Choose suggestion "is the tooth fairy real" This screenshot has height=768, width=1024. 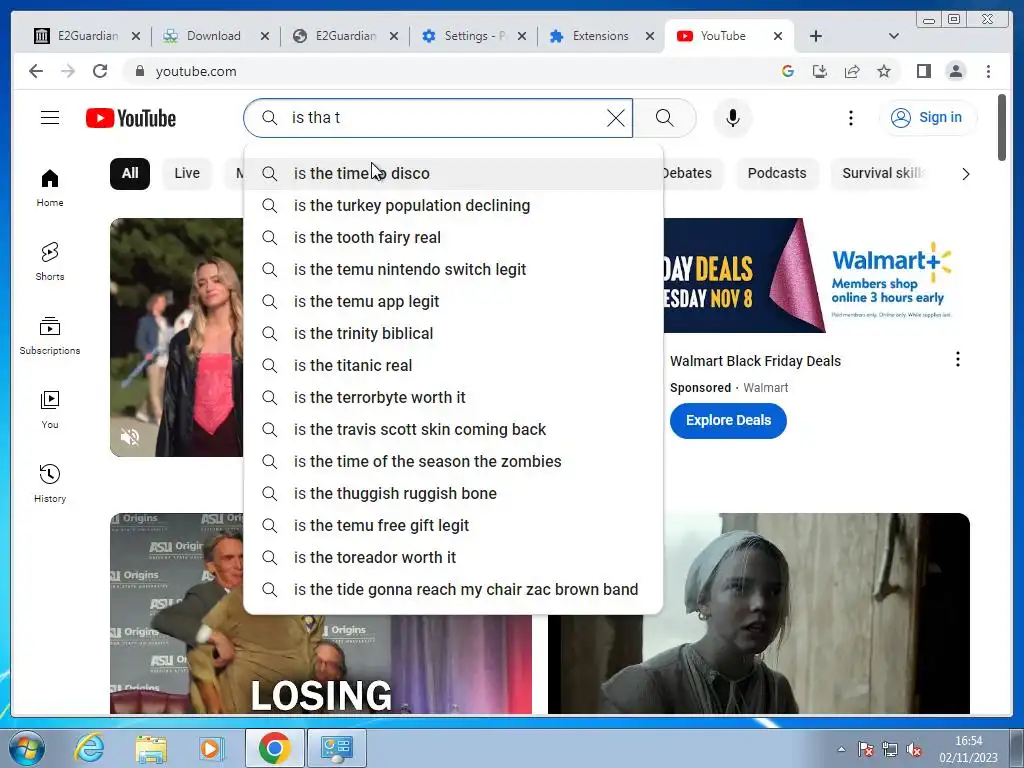point(453,238)
